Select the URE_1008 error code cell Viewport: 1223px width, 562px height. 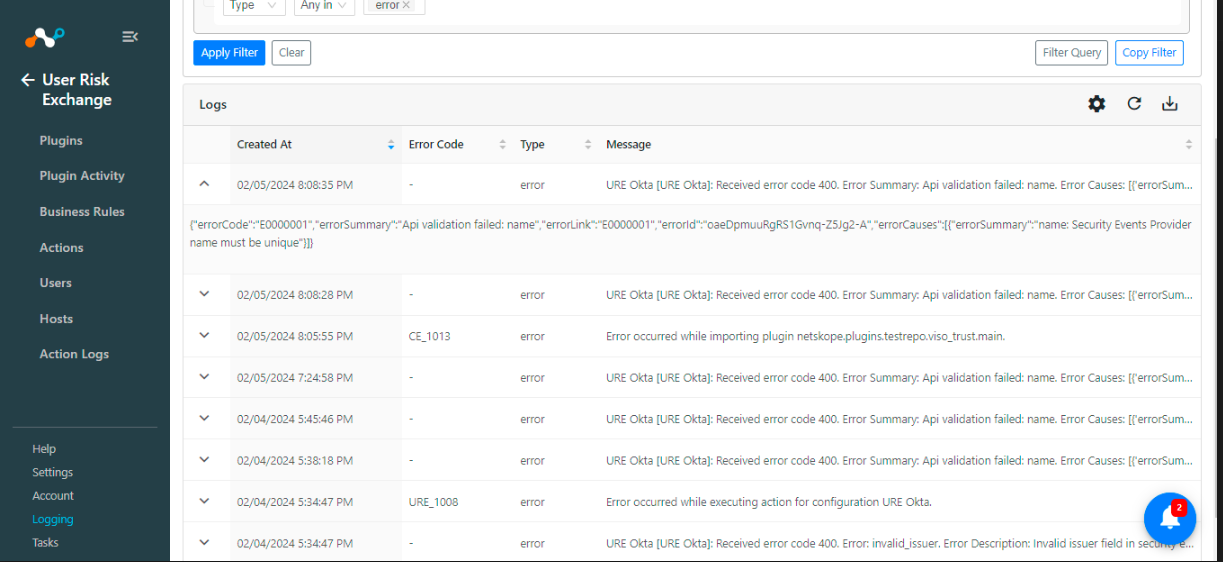click(433, 502)
